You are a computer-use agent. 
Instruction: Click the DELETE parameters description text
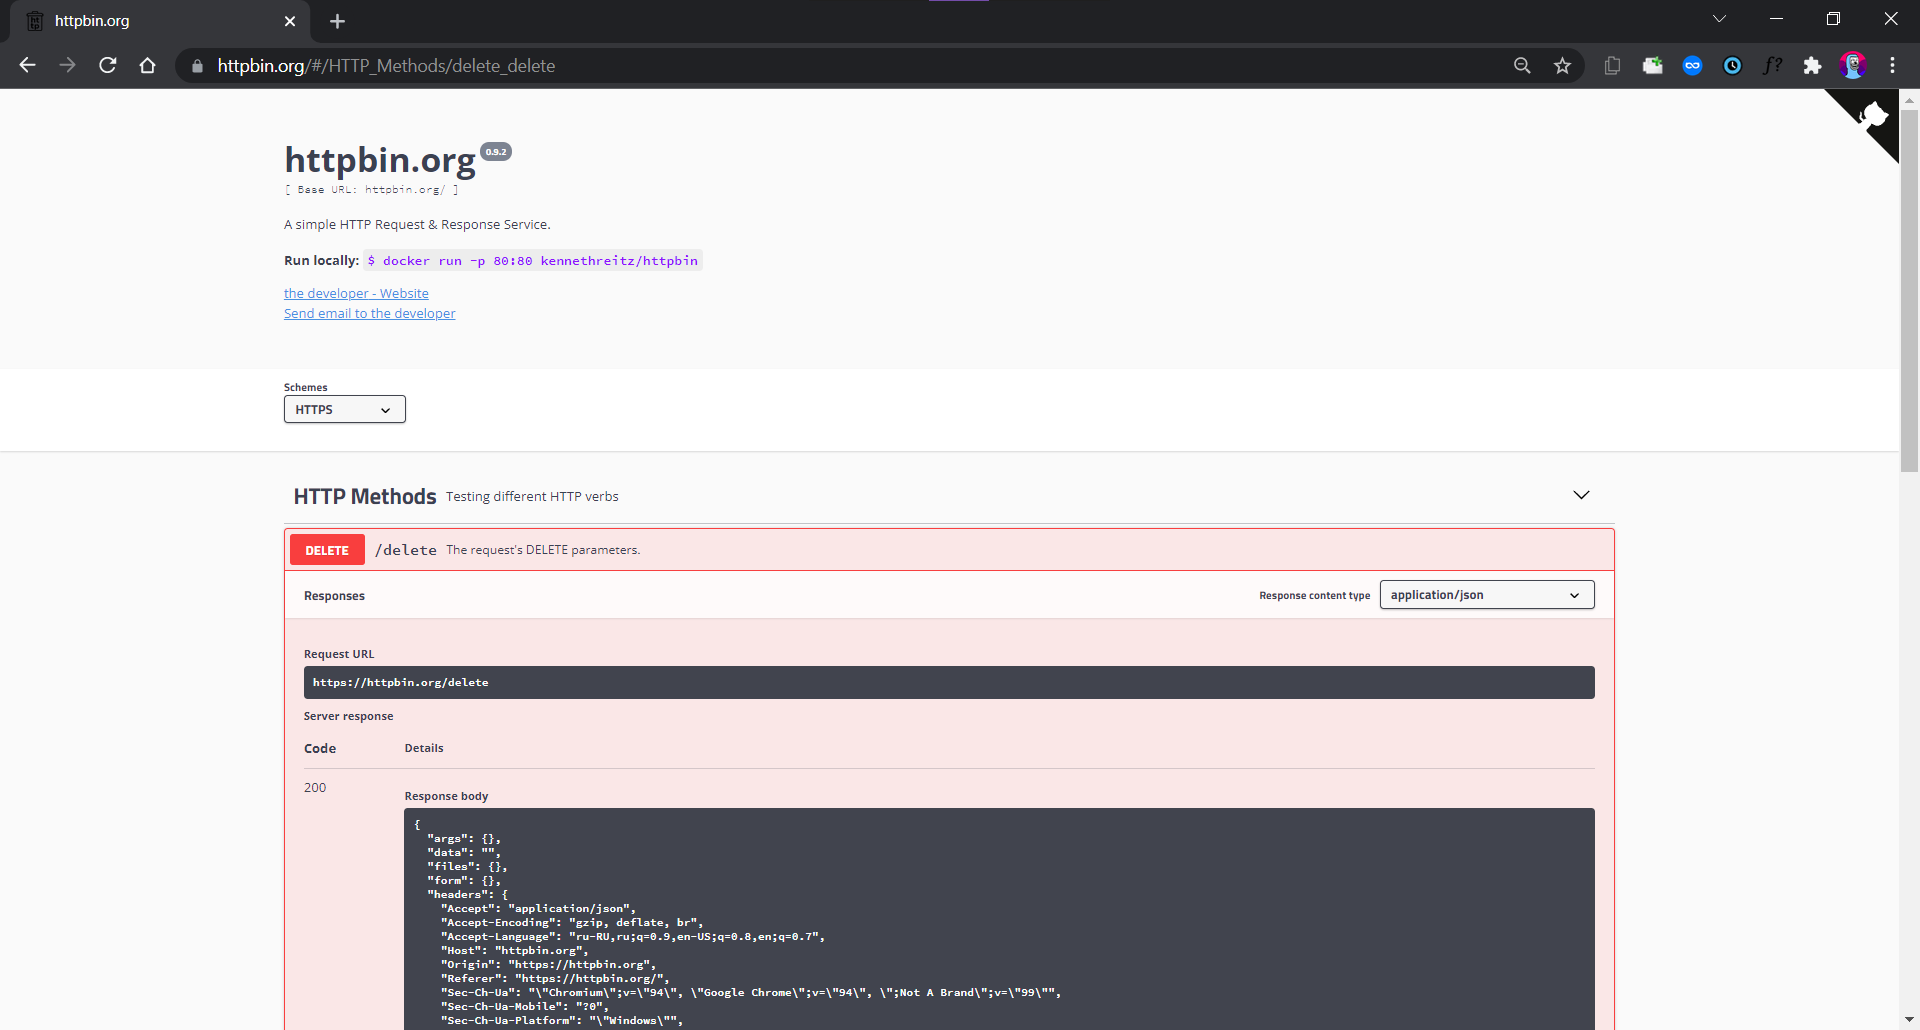click(543, 550)
